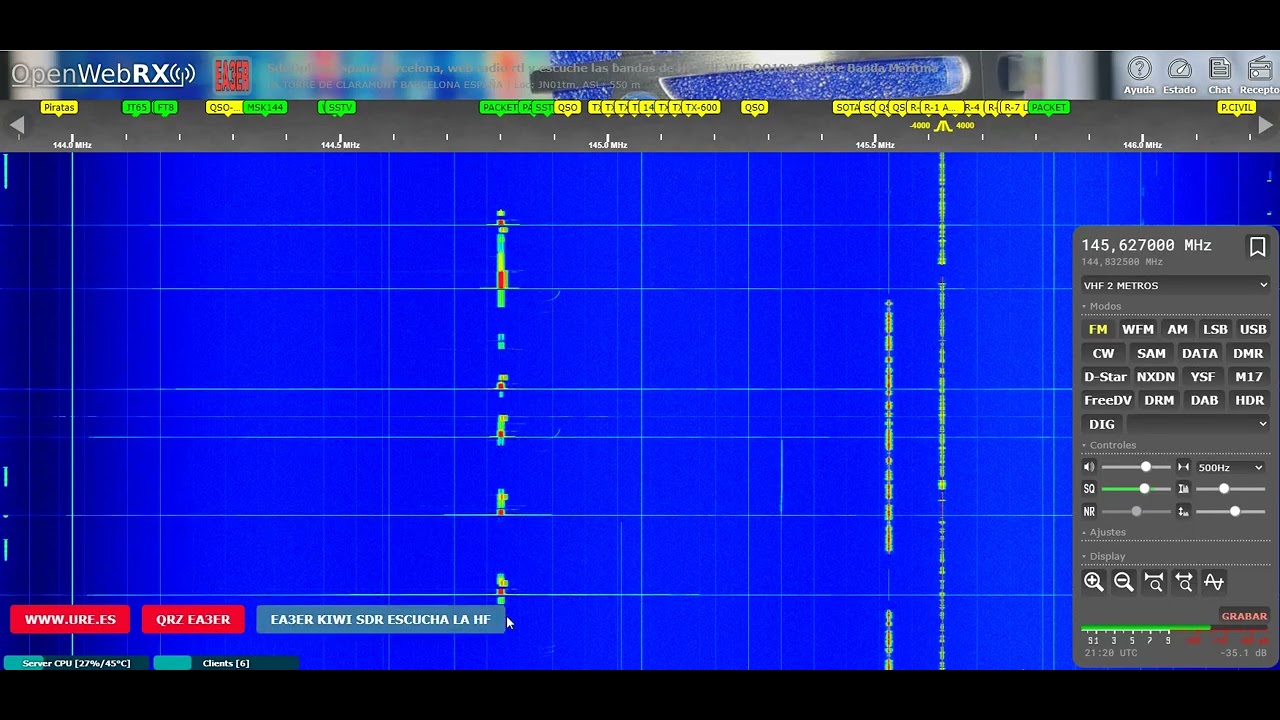Adjust the SQ squelch slider
The image size is (1280, 720).
(1136, 489)
